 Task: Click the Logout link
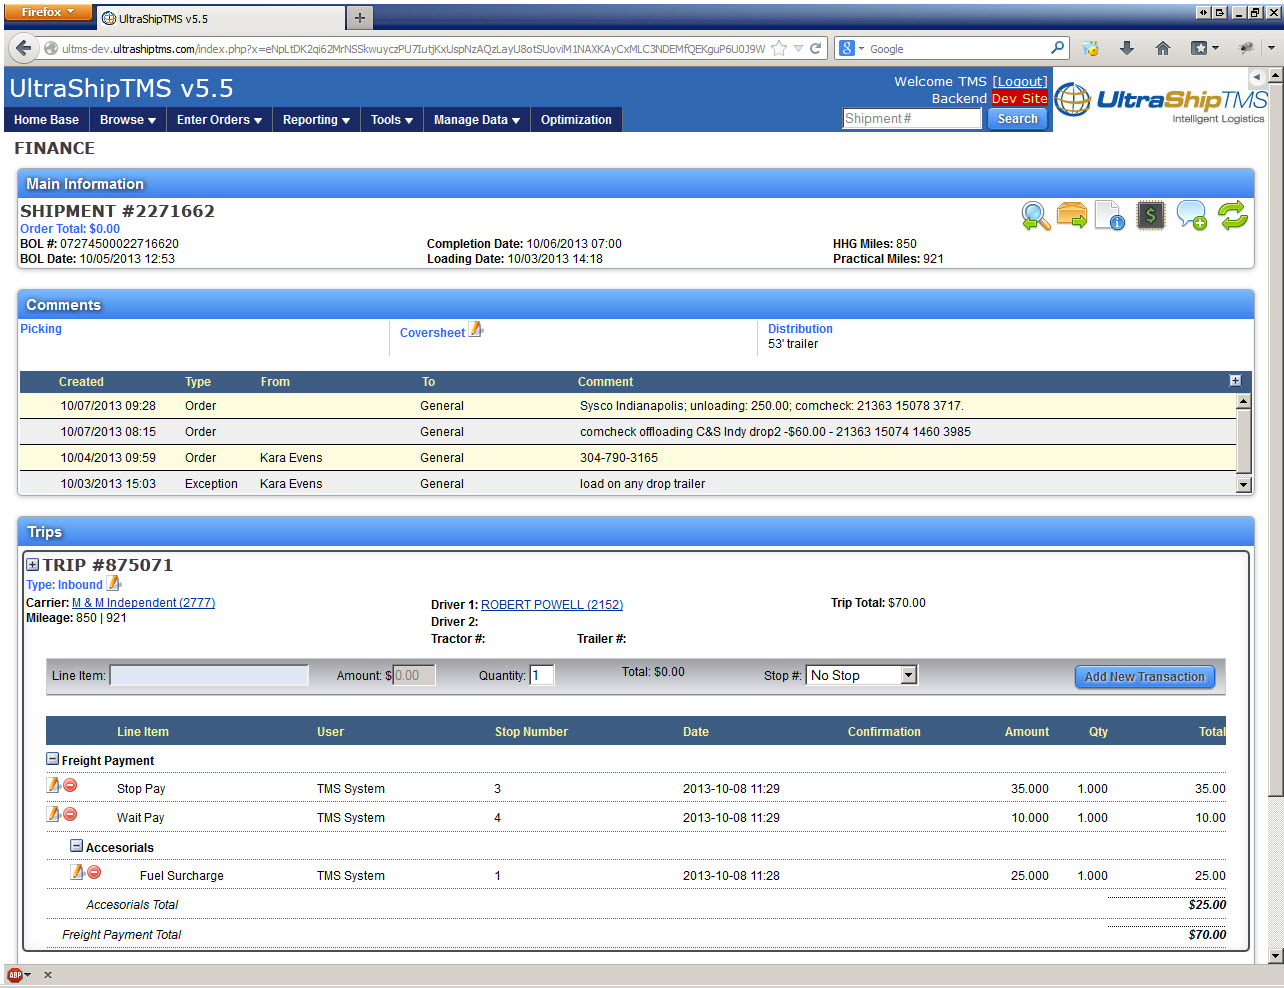tap(1020, 82)
